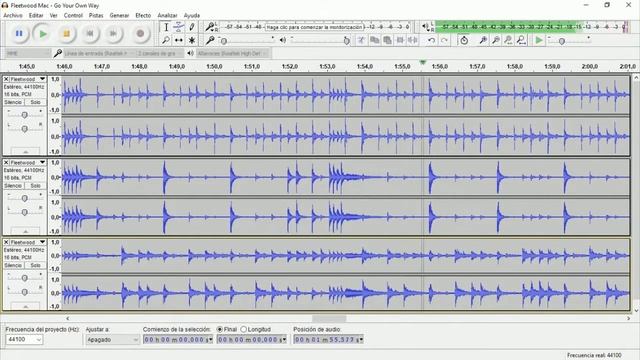Click the Zoom In icon

click(x=483, y=40)
